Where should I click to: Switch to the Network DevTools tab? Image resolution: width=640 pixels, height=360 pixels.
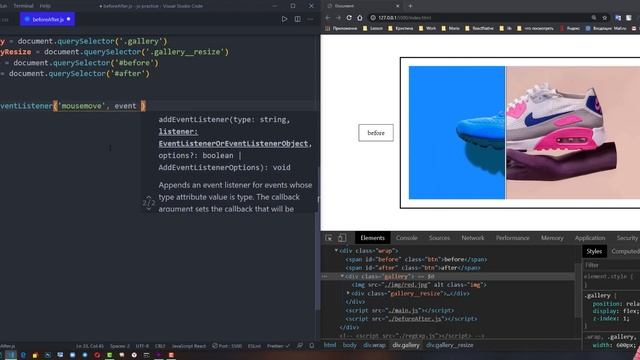(473, 238)
